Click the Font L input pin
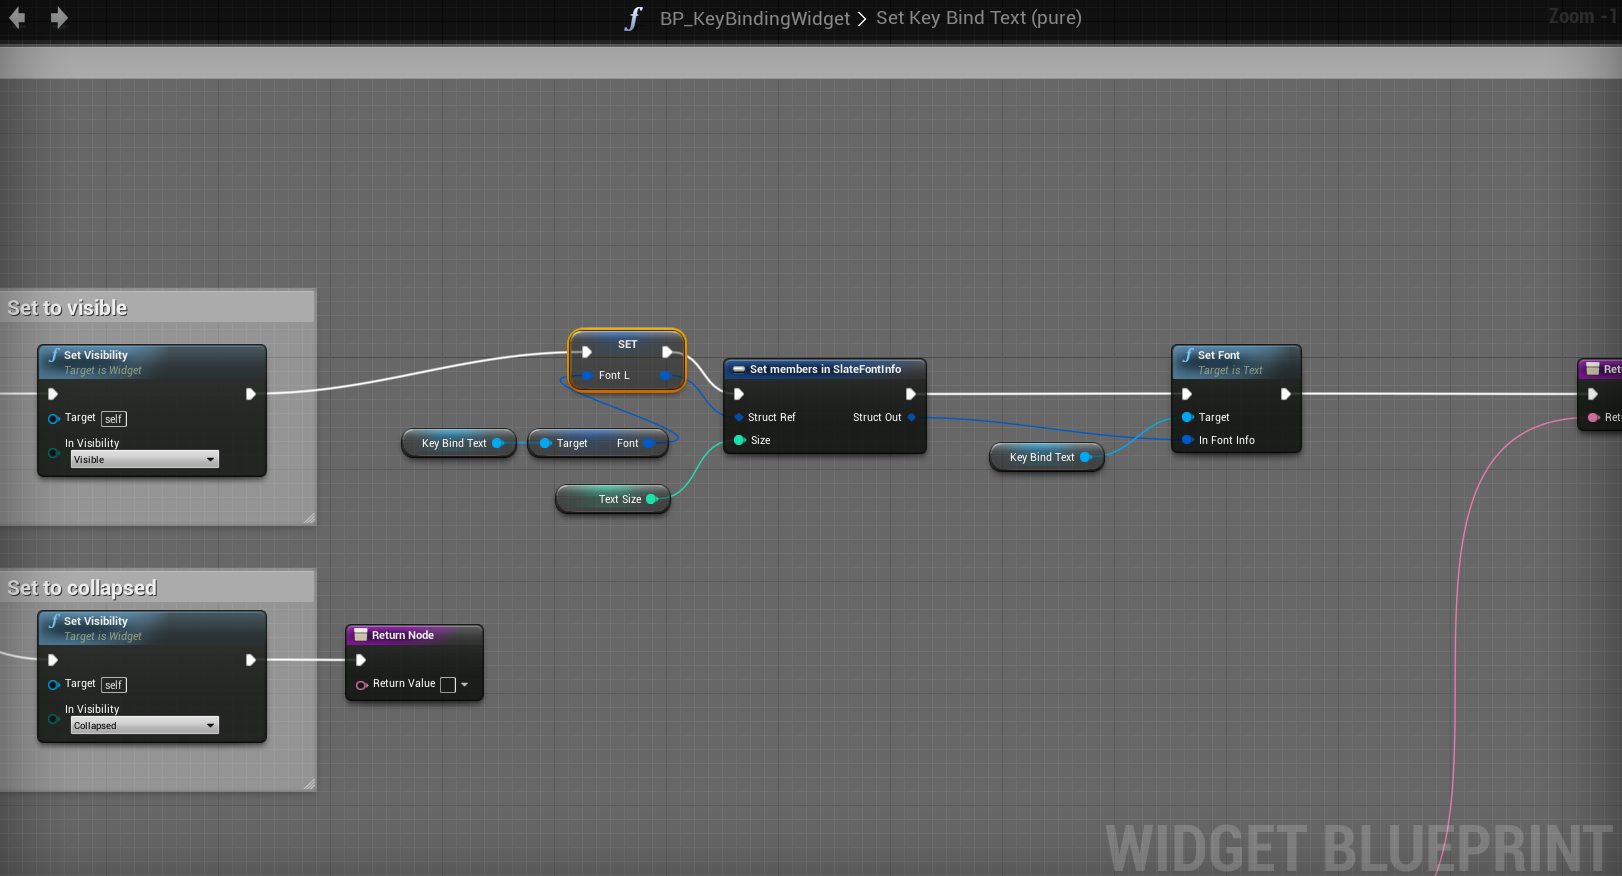The width and height of the screenshot is (1622, 876). (x=588, y=376)
